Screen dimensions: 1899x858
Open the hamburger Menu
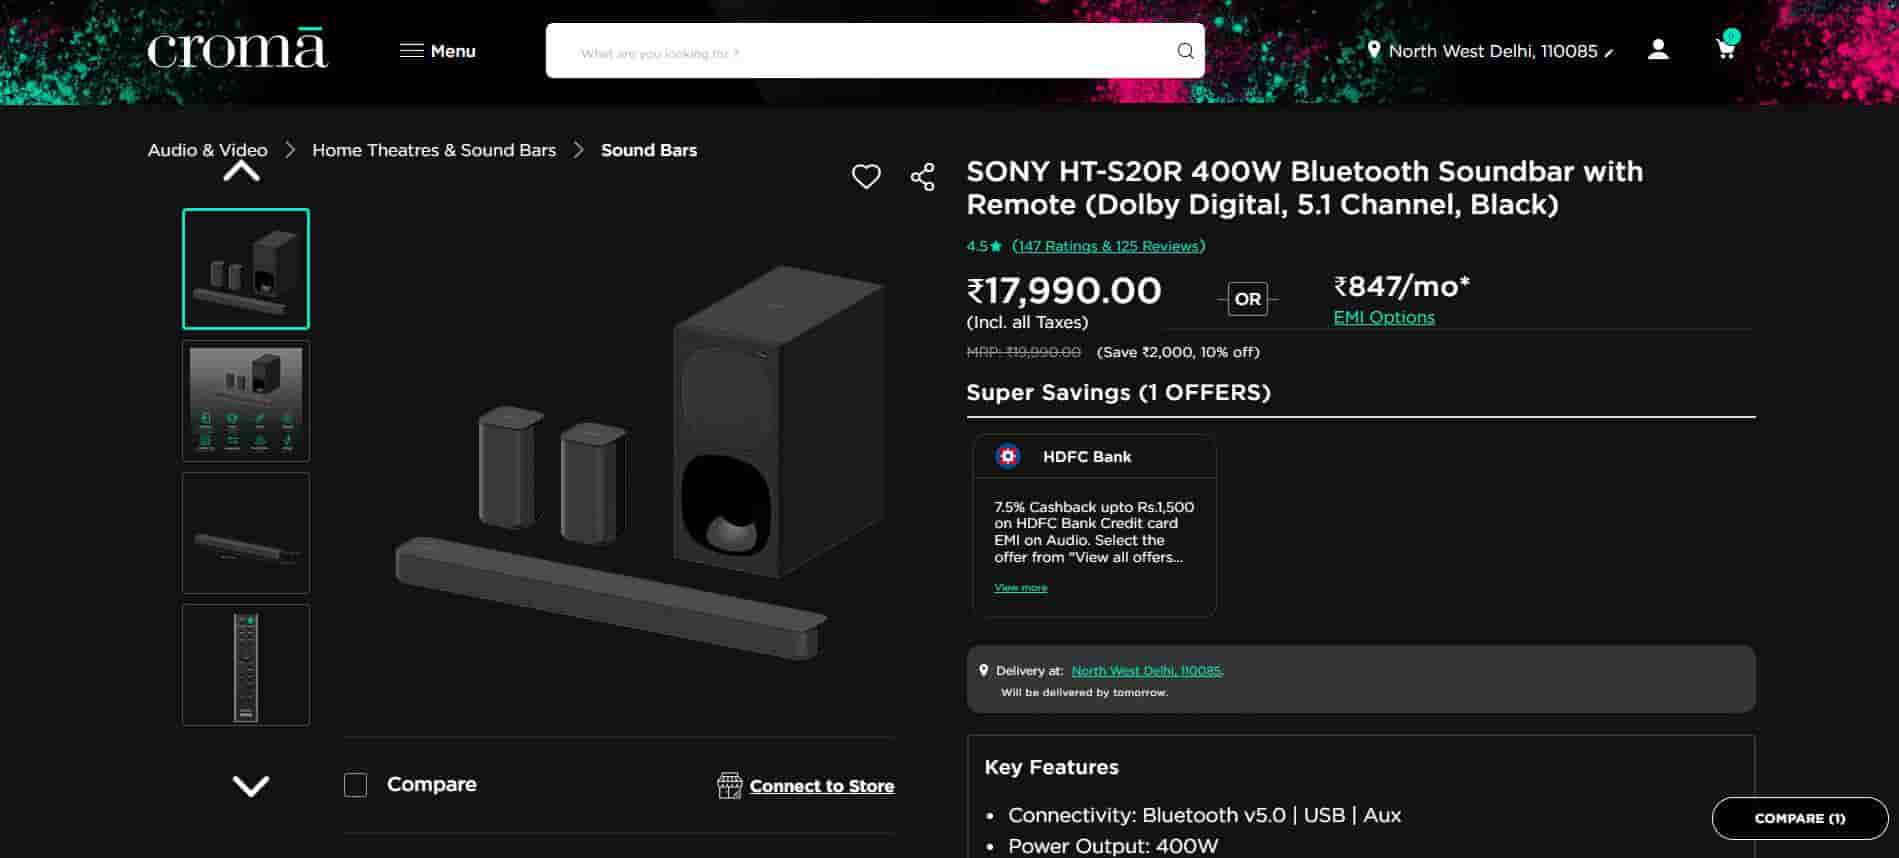tap(438, 51)
